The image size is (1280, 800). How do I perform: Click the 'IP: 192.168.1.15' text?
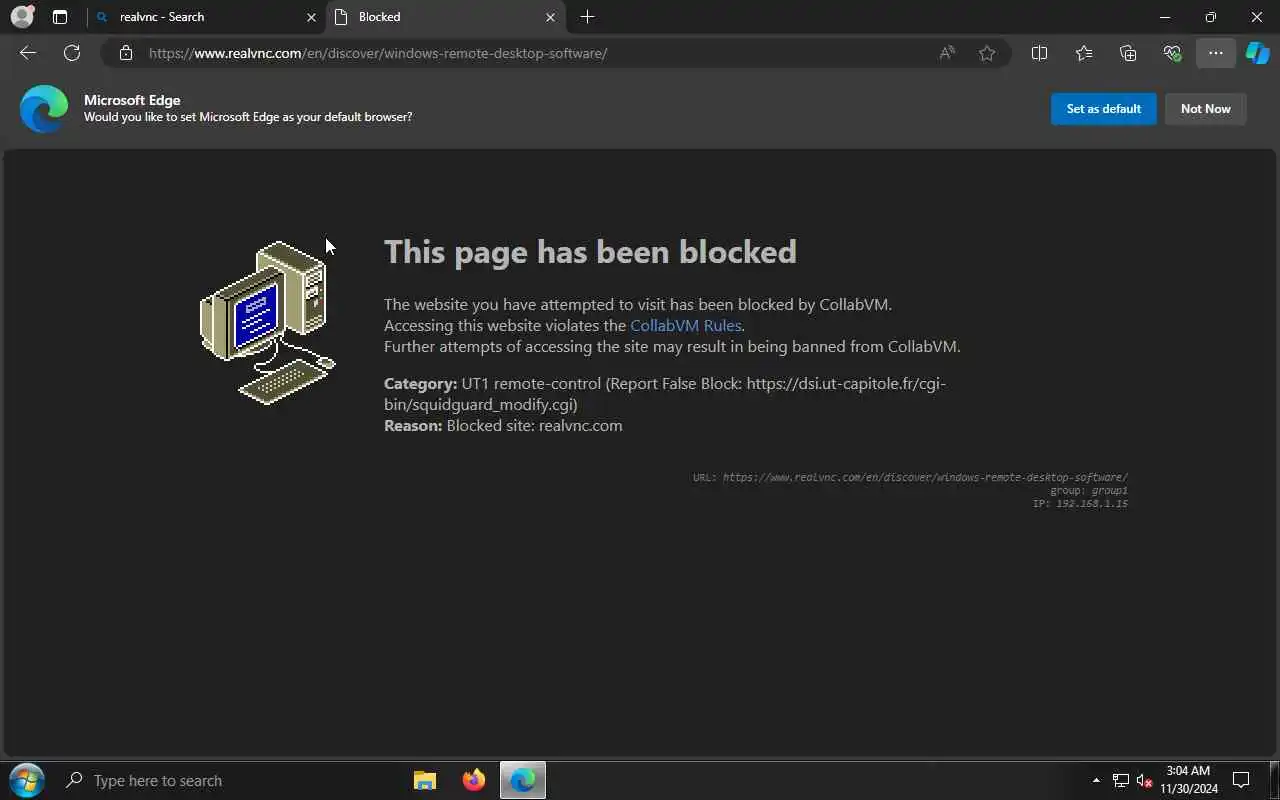tap(1080, 504)
